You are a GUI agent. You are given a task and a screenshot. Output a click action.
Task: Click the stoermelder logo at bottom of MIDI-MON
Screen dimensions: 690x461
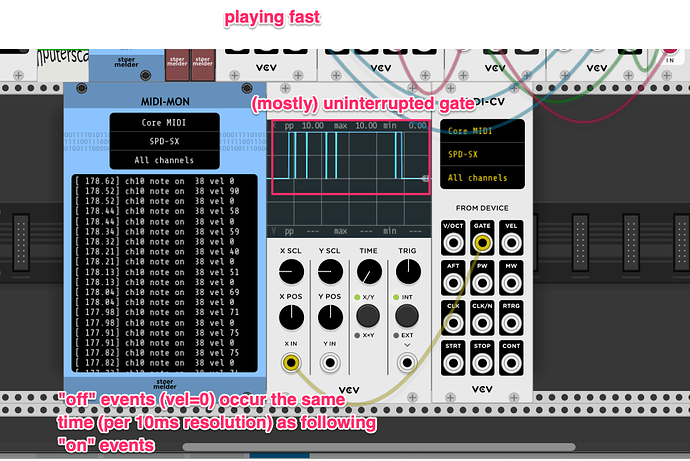165,384
